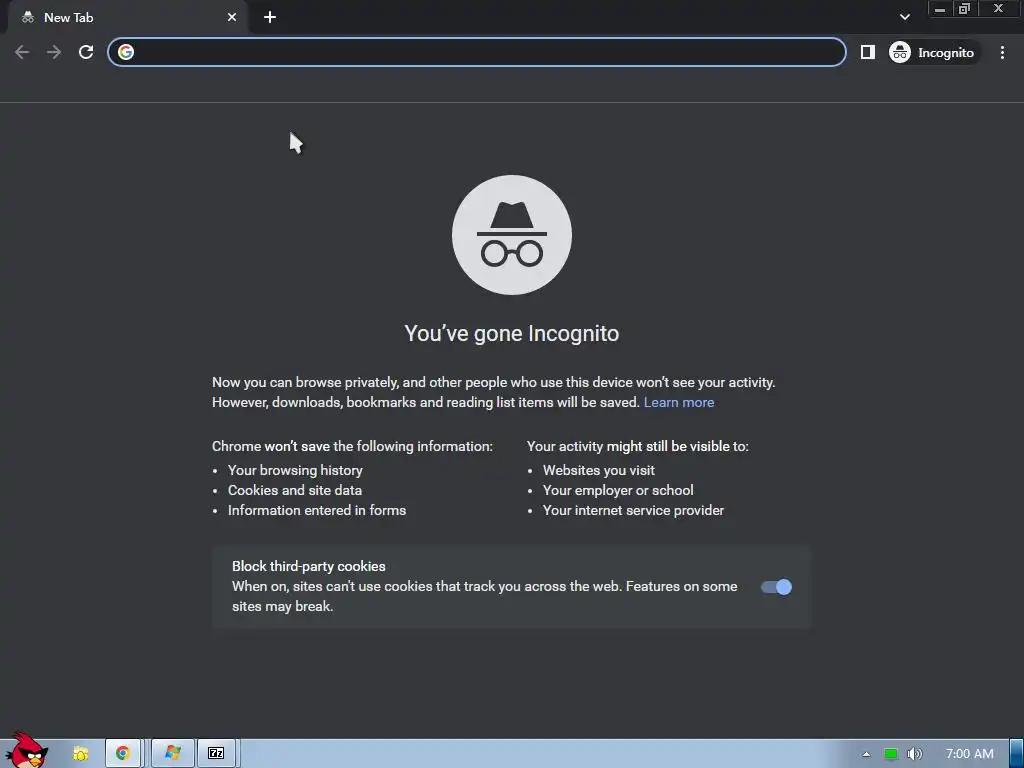The height and width of the screenshot is (768, 1024).
Task: Click 'Cookies and site data' item
Action: click(x=295, y=490)
